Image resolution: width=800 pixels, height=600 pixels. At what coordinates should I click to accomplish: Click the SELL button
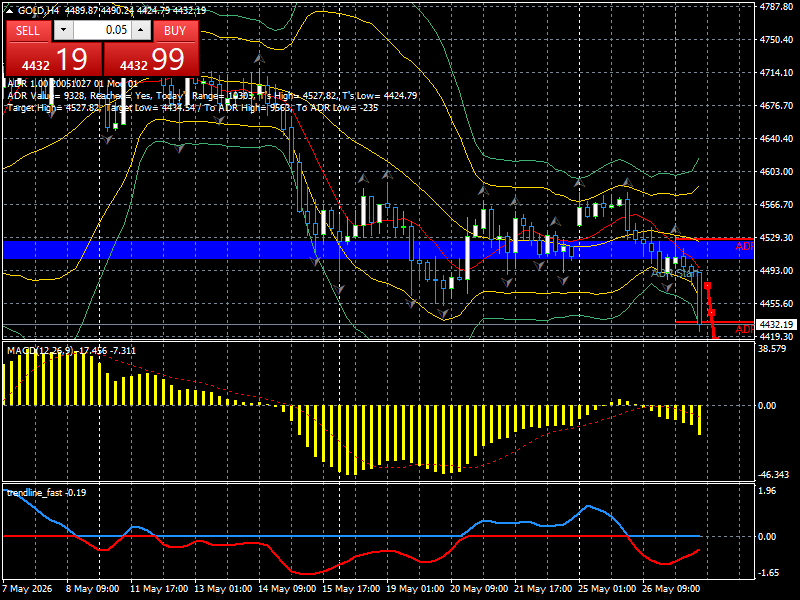[28, 31]
